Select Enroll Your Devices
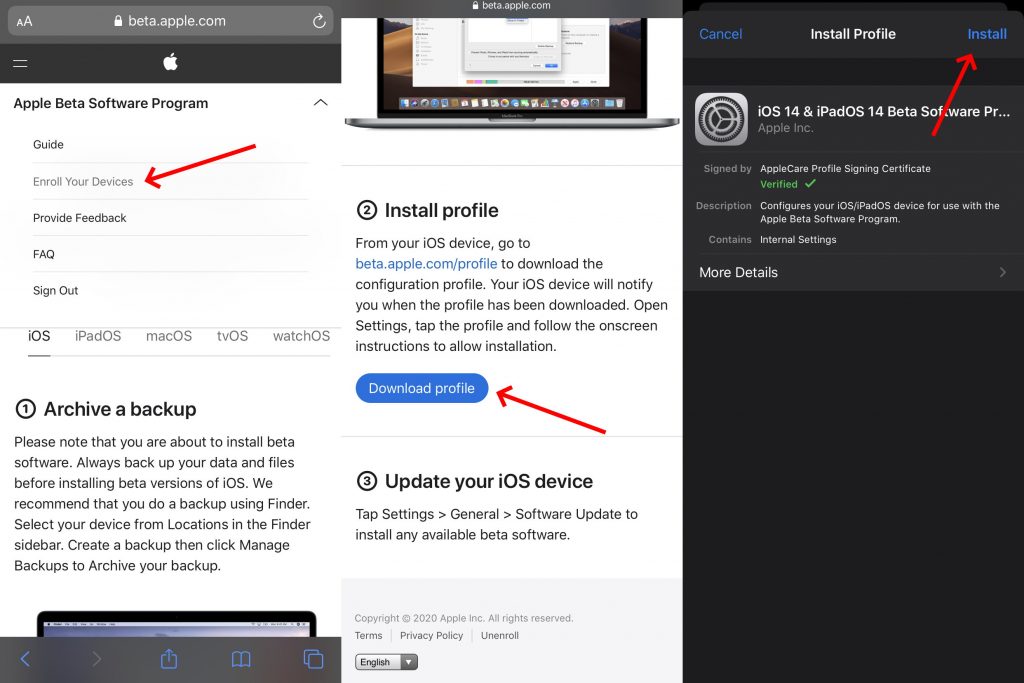 83,182
